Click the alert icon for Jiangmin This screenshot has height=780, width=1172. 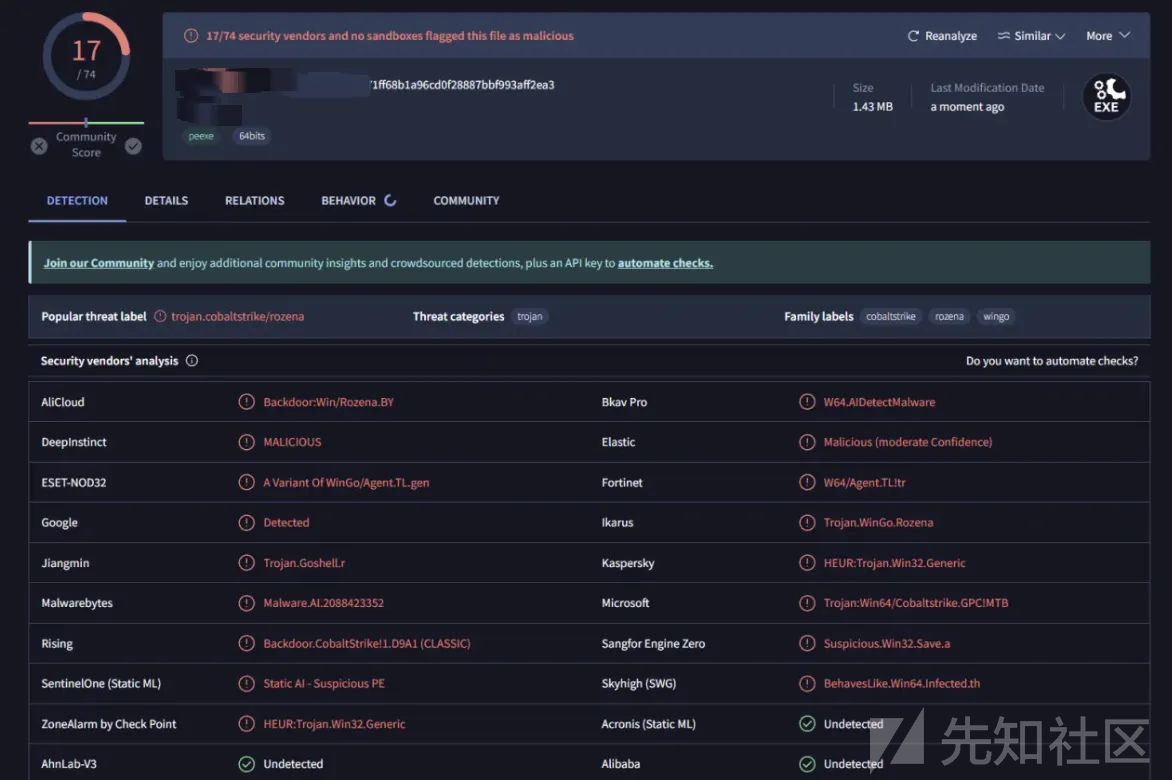pos(247,563)
